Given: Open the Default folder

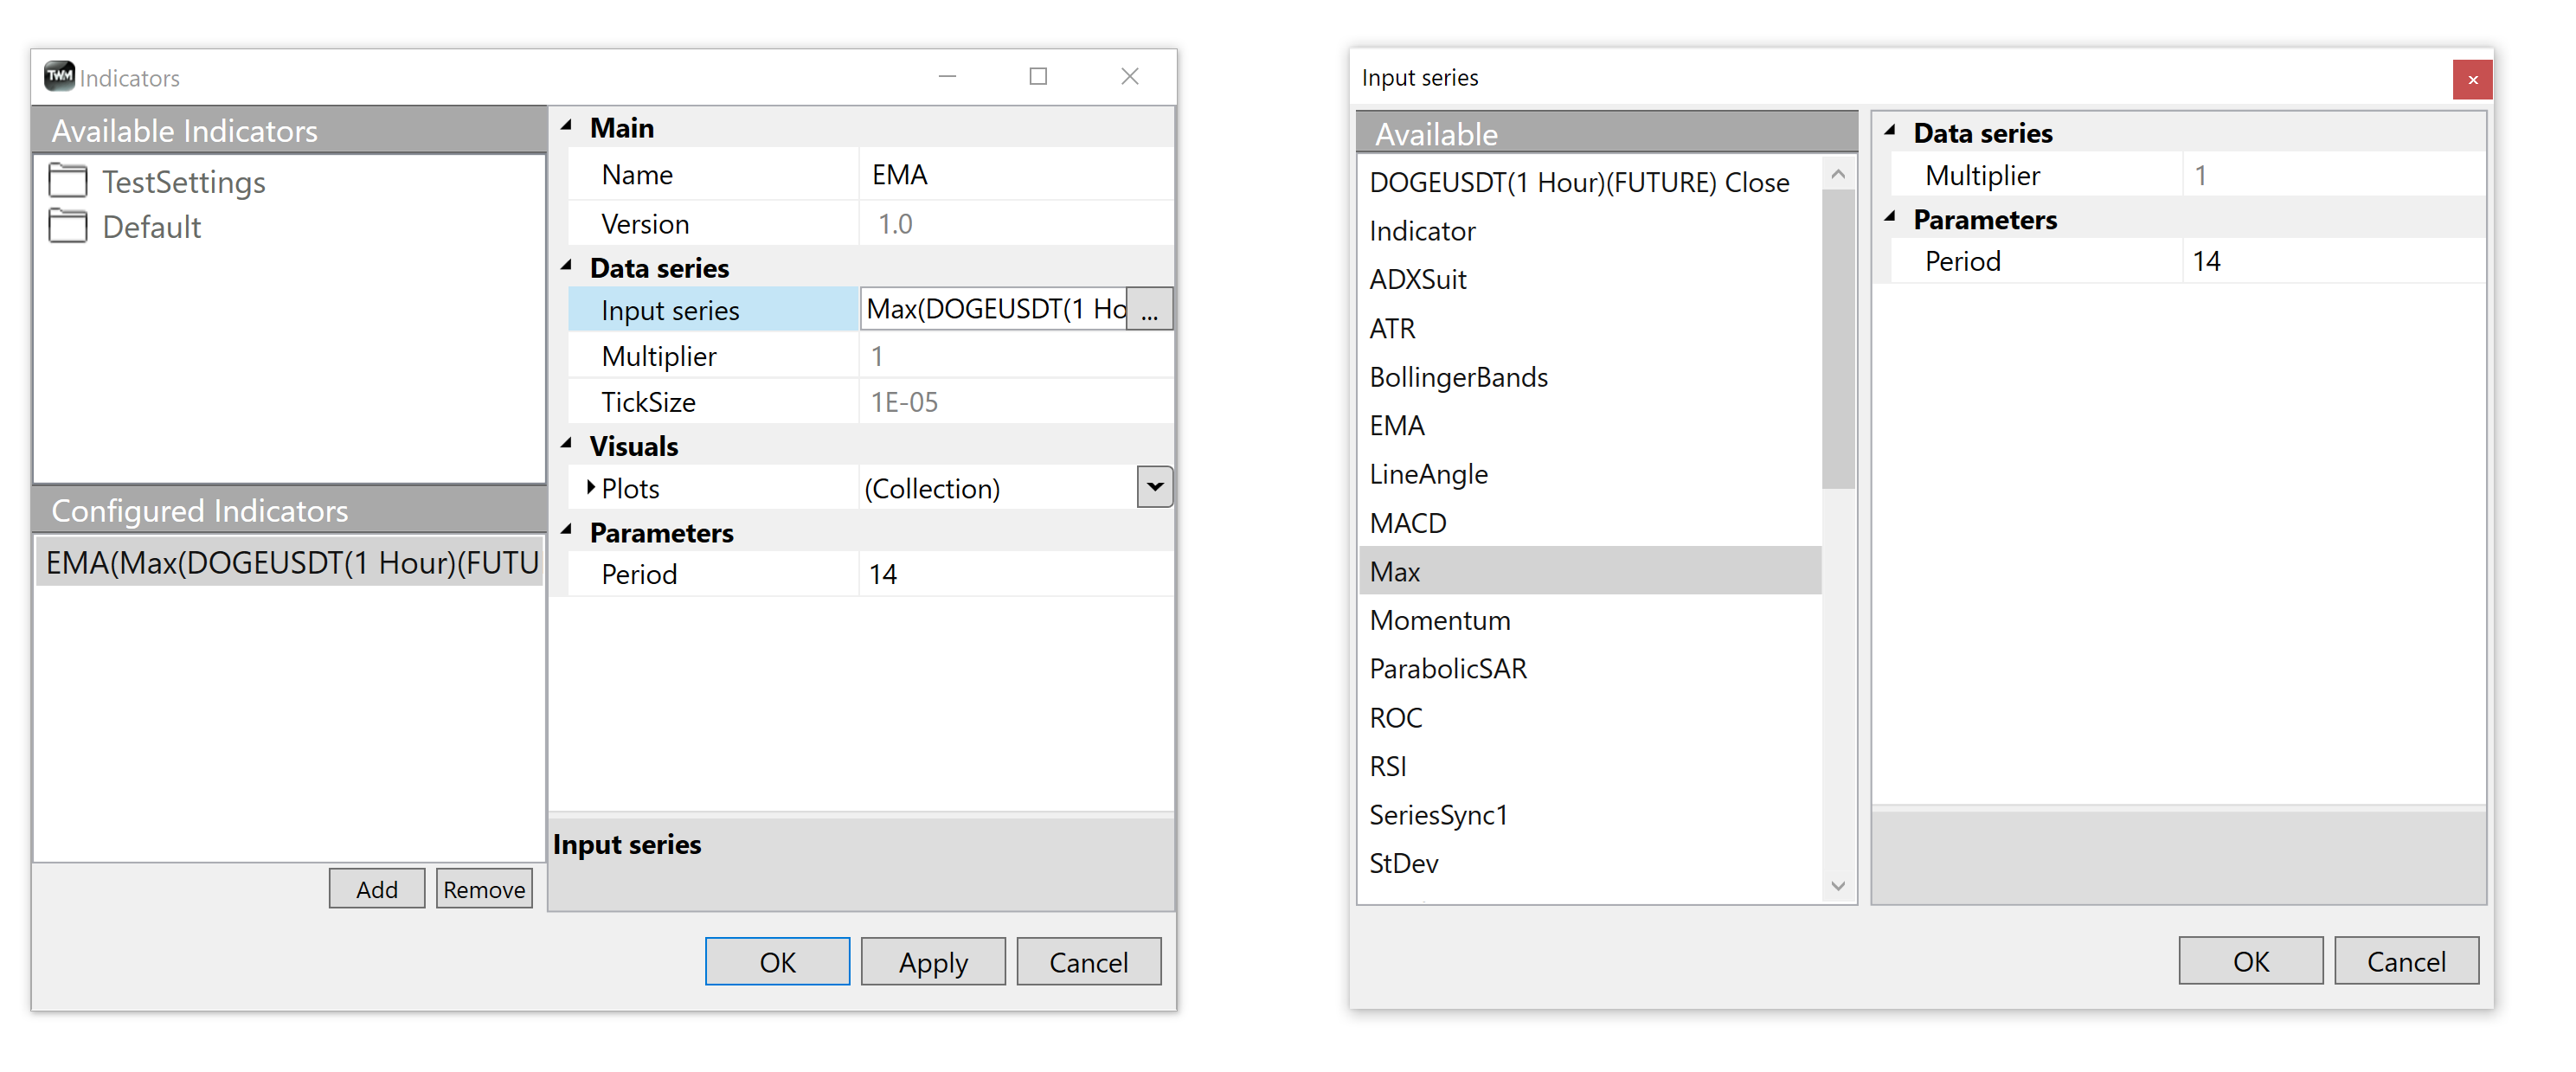Looking at the screenshot, I should pyautogui.click(x=125, y=227).
